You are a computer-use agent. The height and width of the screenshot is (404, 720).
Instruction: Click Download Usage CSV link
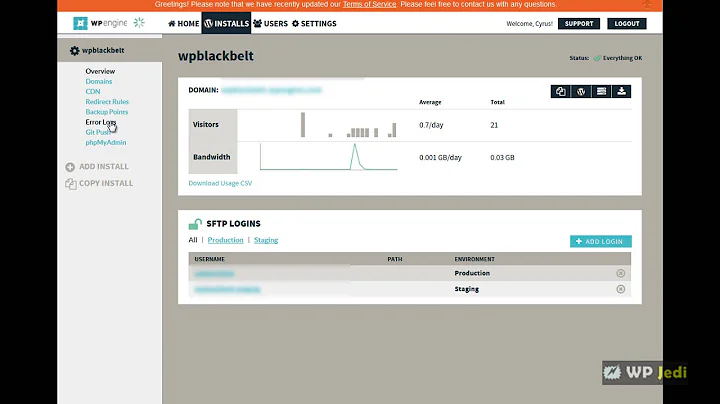coord(220,183)
